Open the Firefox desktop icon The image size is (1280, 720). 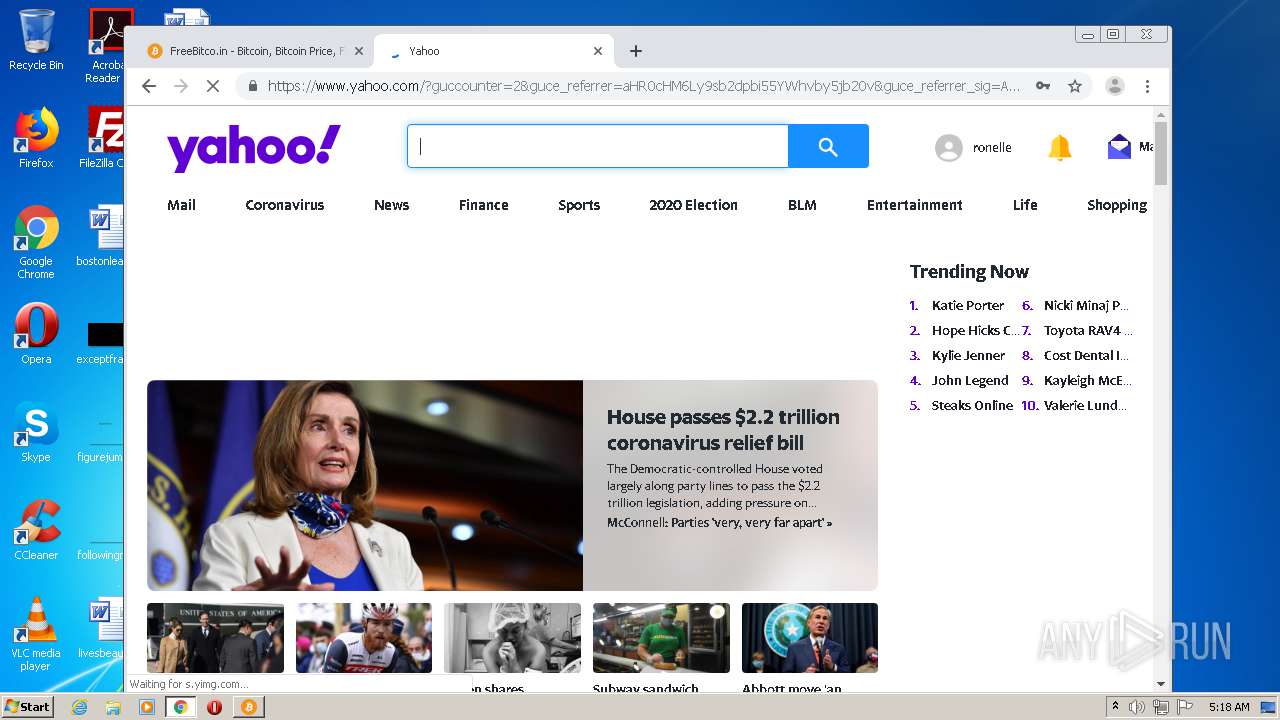coord(36,138)
